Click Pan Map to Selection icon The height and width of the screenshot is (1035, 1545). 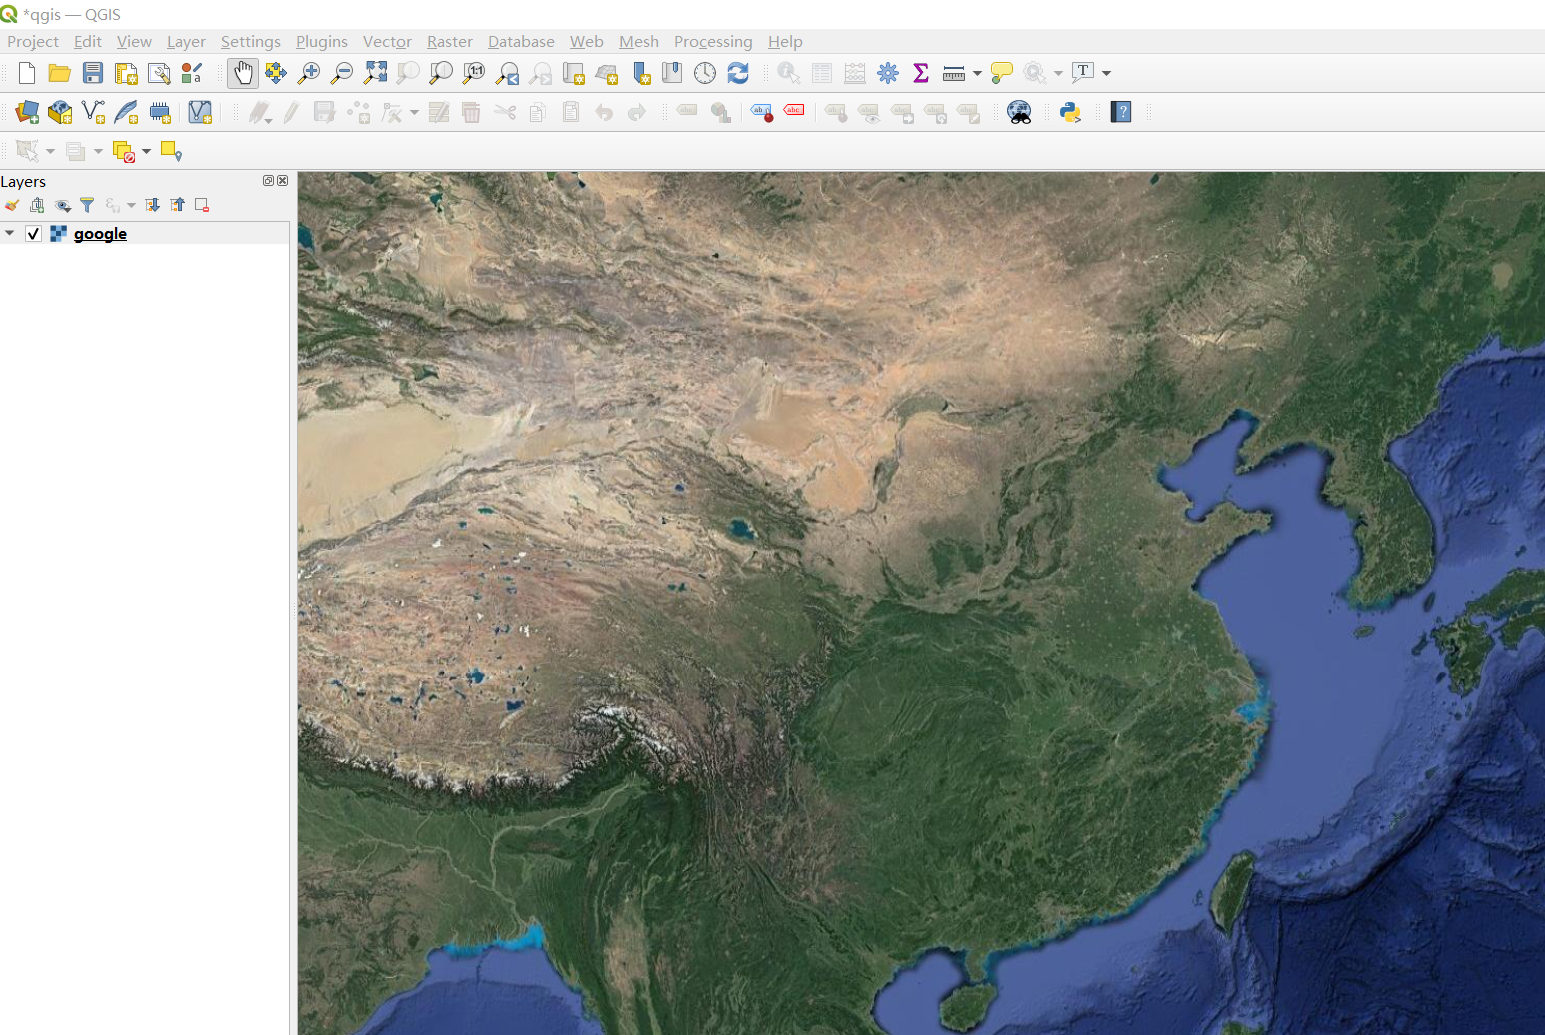tap(276, 73)
